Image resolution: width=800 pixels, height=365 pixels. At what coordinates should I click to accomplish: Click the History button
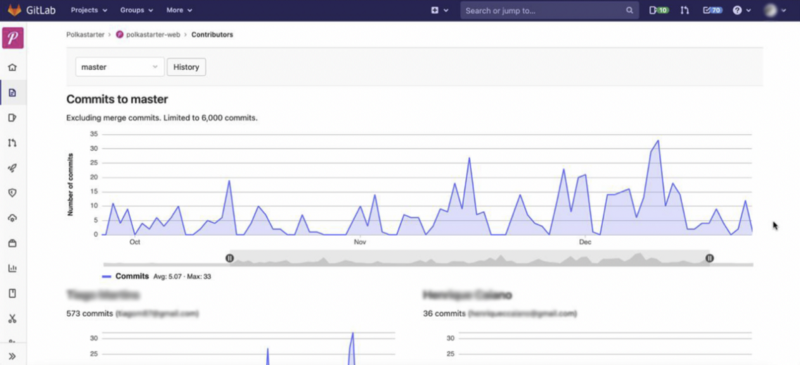click(x=186, y=67)
